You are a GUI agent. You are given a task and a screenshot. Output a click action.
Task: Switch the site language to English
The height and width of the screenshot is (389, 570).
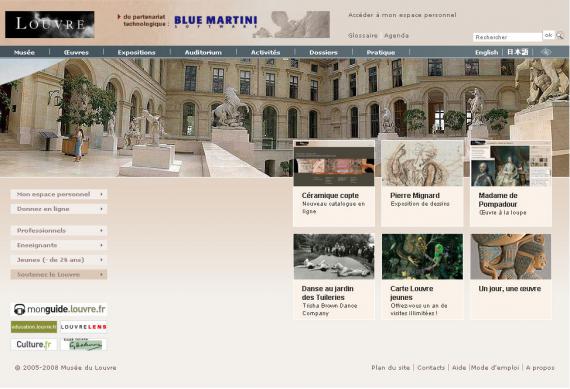click(x=486, y=52)
